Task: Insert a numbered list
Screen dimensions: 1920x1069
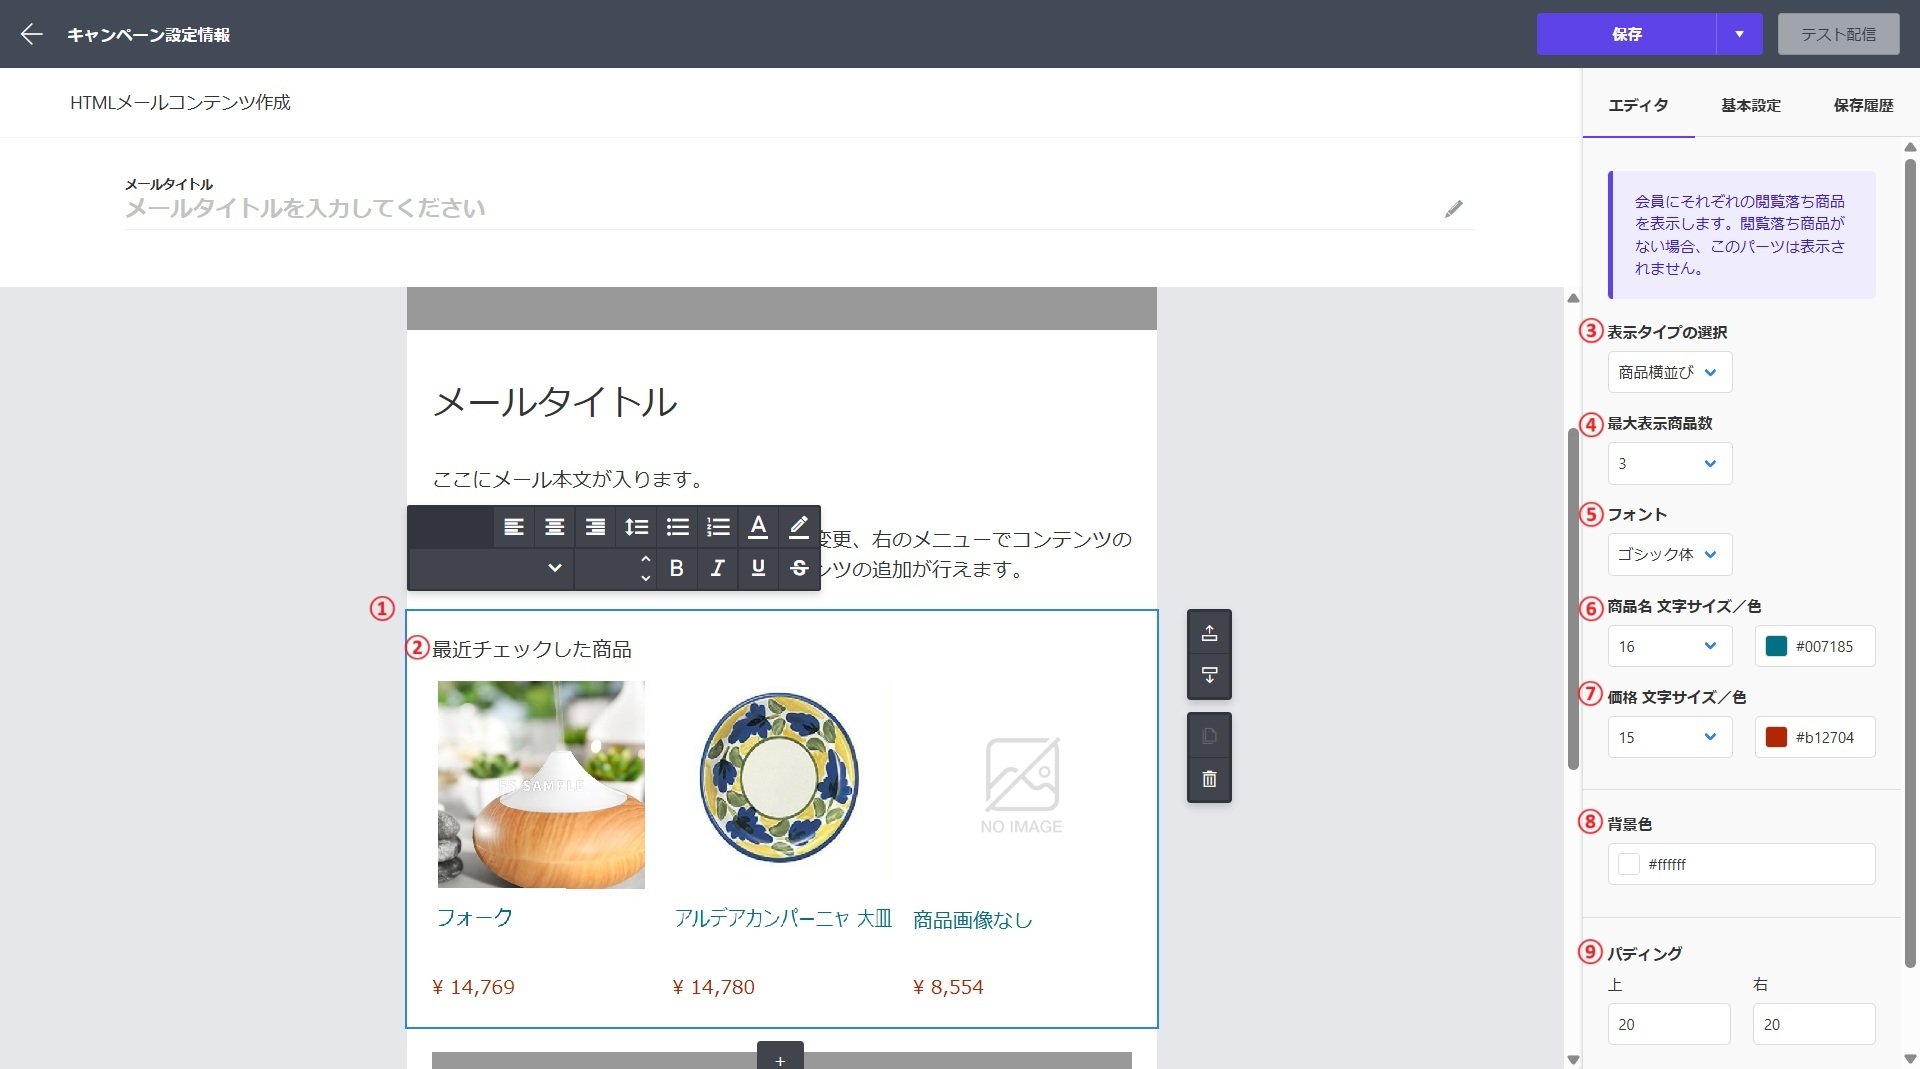Action: click(x=718, y=527)
